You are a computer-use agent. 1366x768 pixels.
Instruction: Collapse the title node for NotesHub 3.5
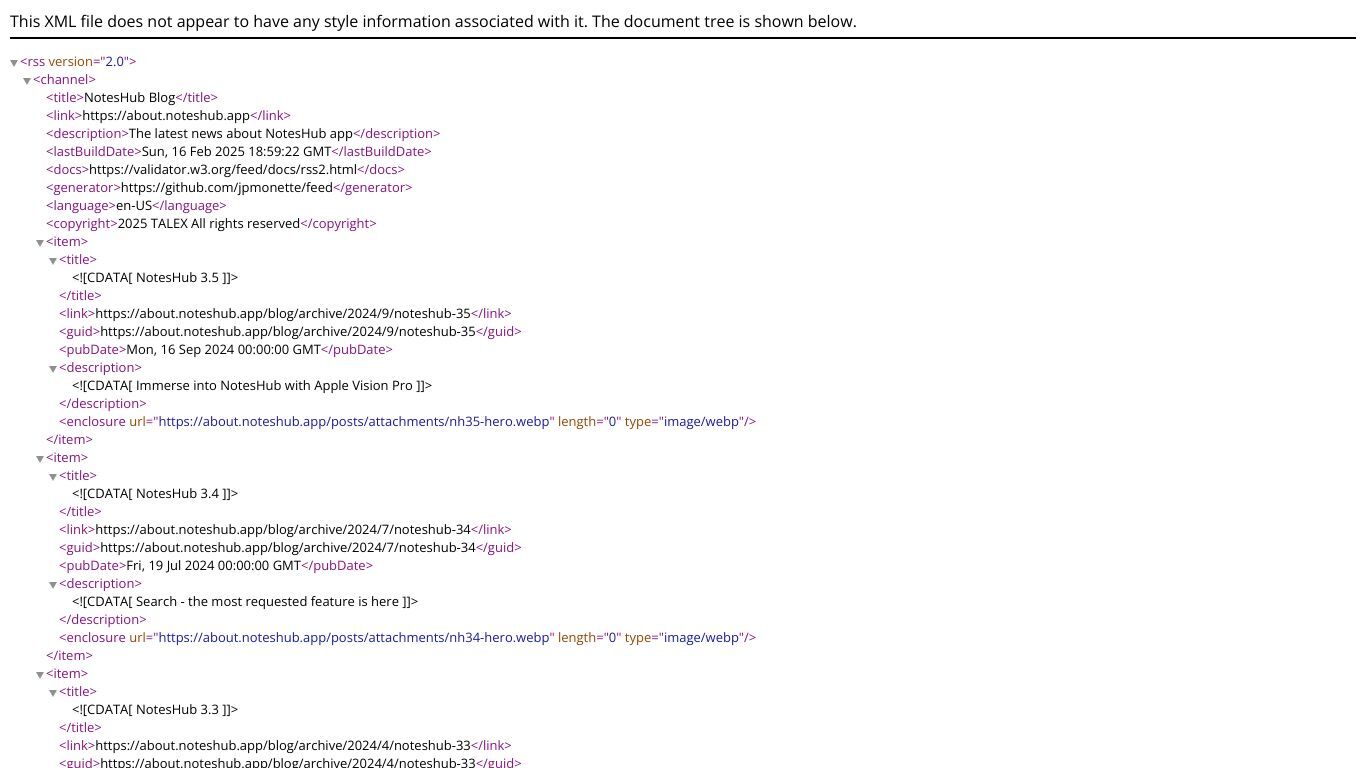pyautogui.click(x=53, y=261)
